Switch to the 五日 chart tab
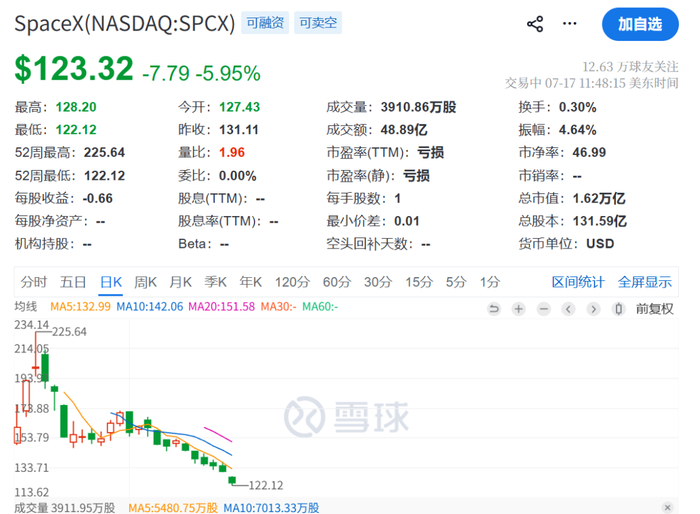This screenshot has width=700, height=514. 73,282
